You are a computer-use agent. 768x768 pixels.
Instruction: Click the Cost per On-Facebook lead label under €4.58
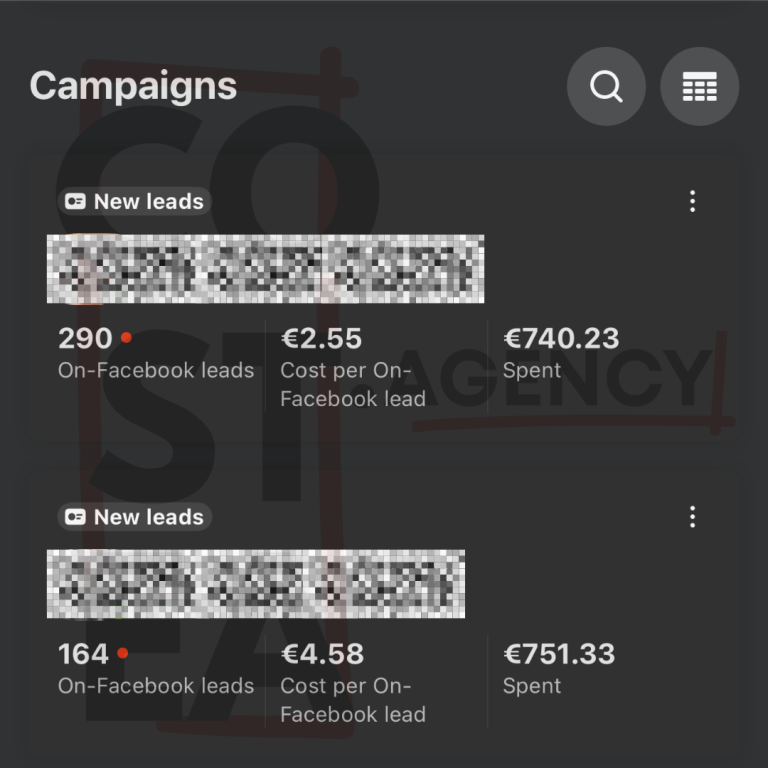pyautogui.click(x=352, y=700)
